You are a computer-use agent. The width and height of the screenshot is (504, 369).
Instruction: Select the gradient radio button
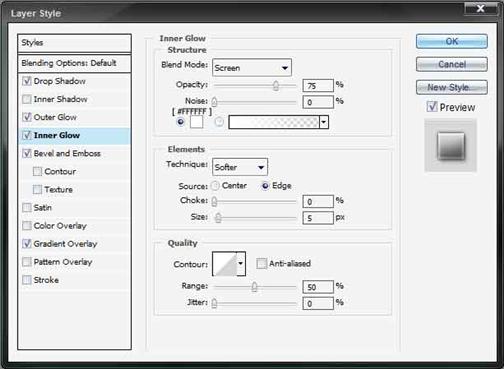[x=219, y=122]
